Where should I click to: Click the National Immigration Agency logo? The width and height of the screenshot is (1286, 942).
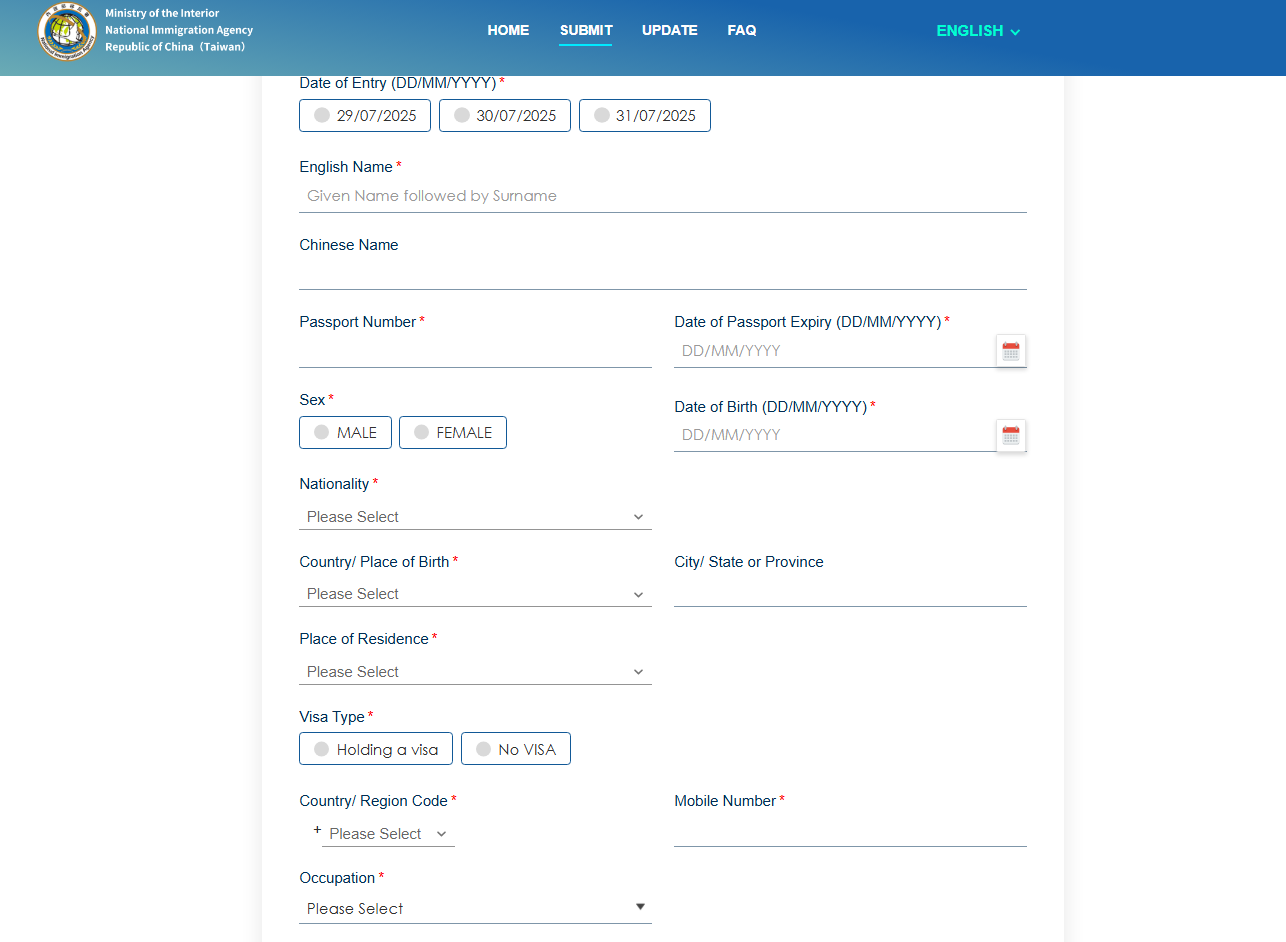point(67,31)
